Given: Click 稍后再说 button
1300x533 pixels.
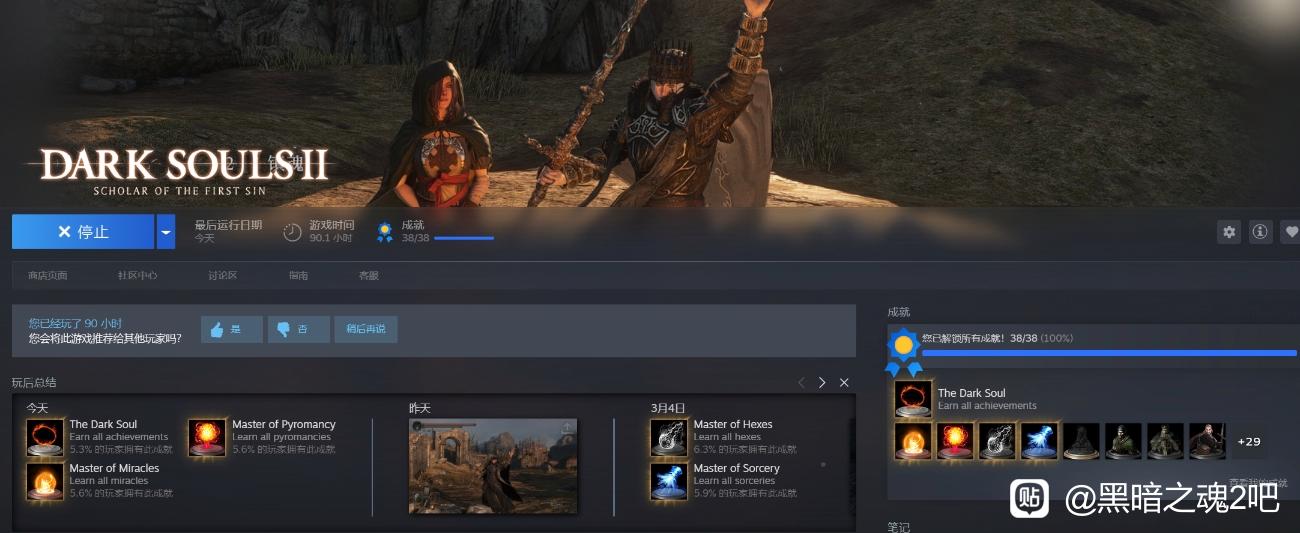Looking at the screenshot, I should pyautogui.click(x=366, y=329).
